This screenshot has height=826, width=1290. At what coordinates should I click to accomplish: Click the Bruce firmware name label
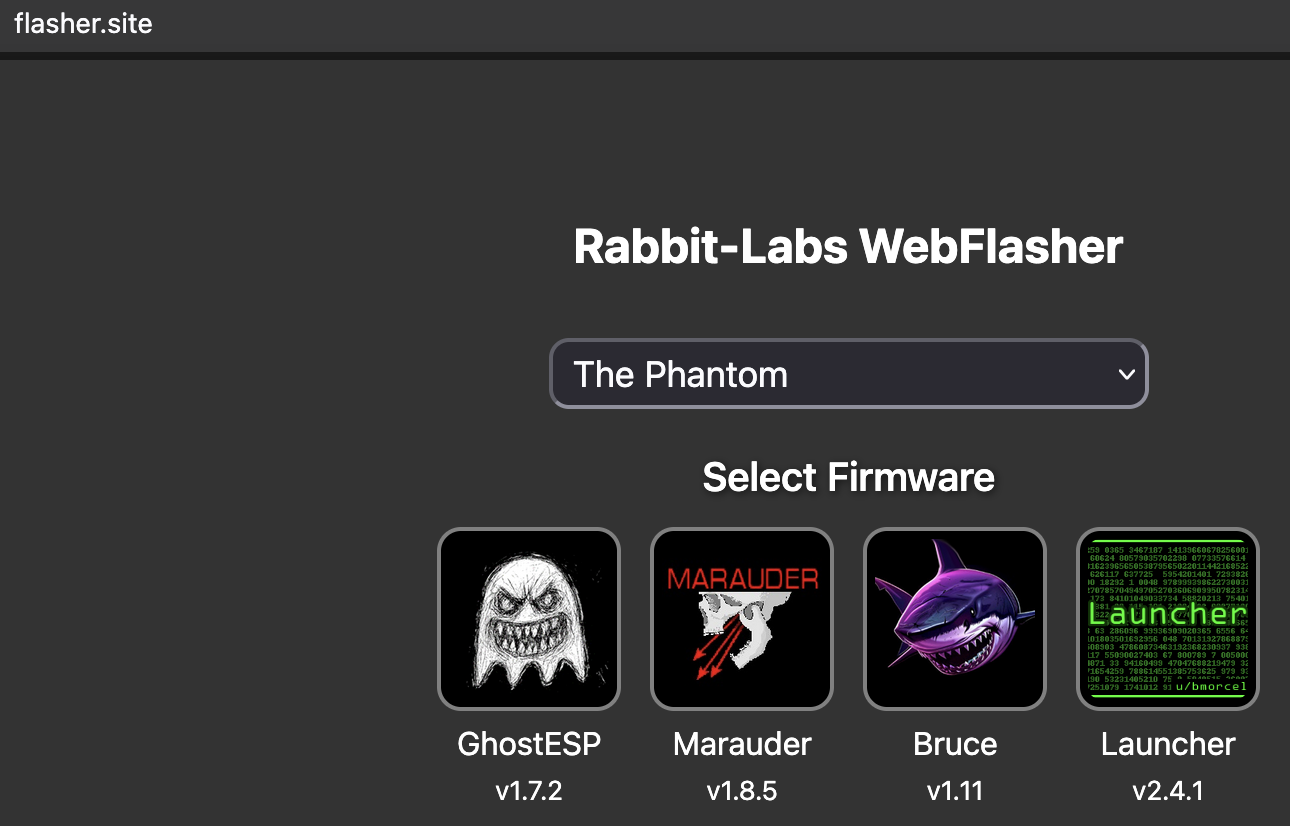pos(955,744)
